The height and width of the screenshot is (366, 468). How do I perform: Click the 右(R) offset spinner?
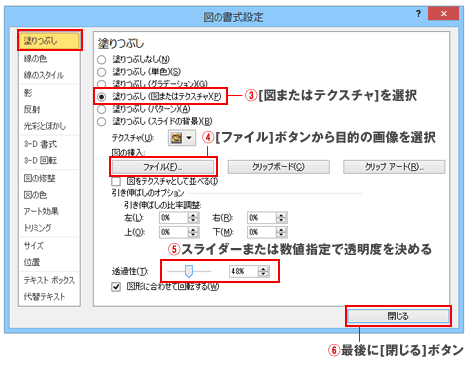coord(281,218)
